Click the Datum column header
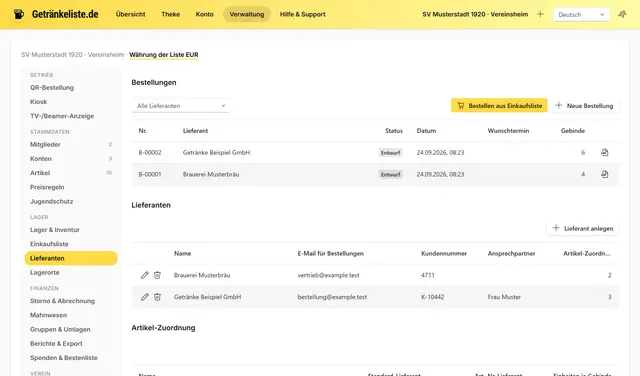The height and width of the screenshot is (376, 640). [x=426, y=131]
